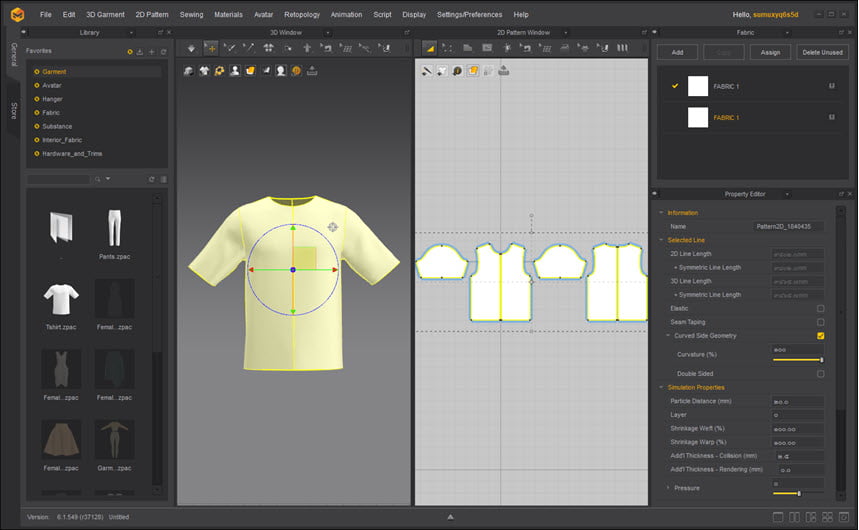This screenshot has width=859, height=530.
Task: Select the yellow Edit Pattern tool in the 2D toolbar
Action: (430, 48)
